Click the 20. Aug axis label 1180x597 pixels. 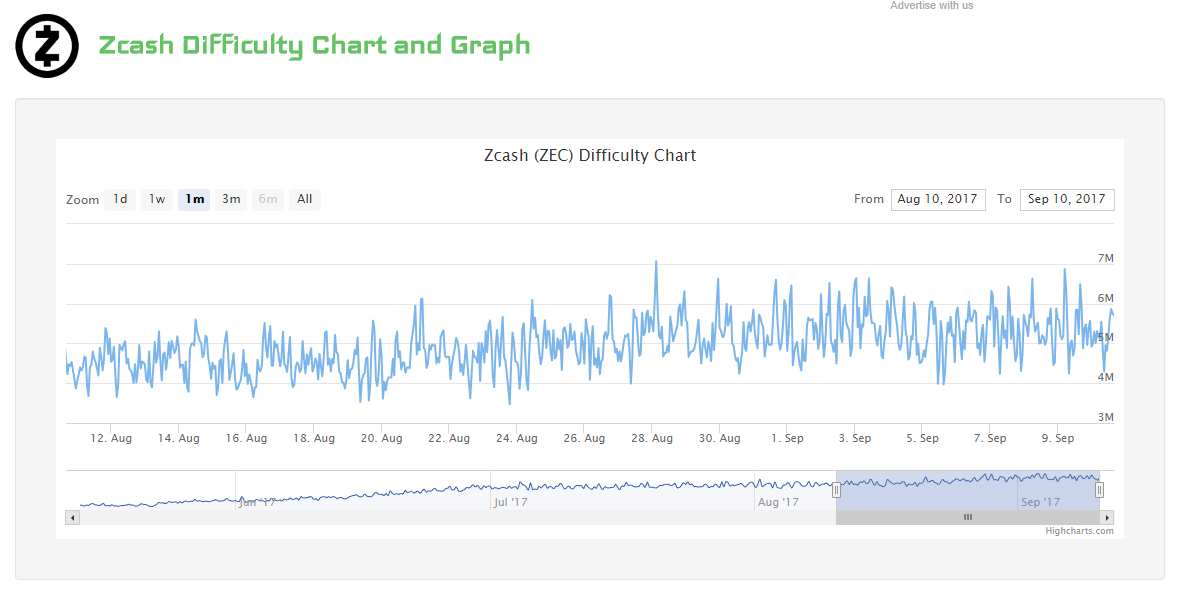coord(382,438)
